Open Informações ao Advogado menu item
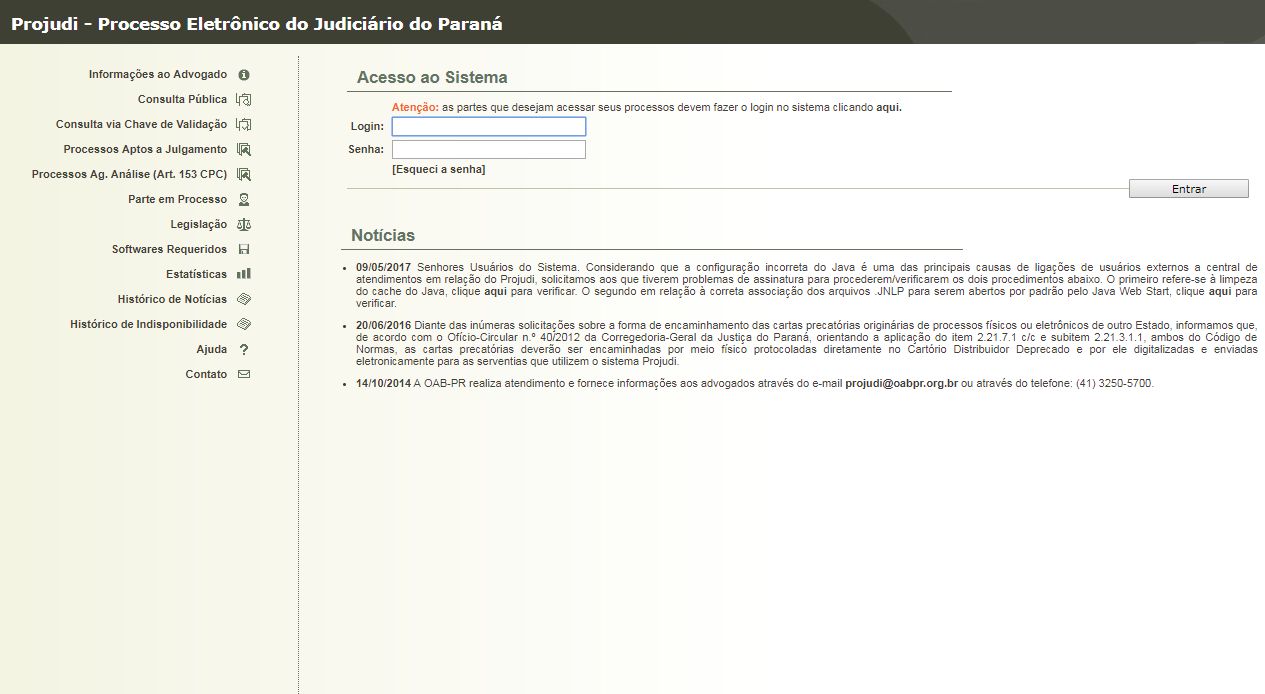Image resolution: width=1265 pixels, height=694 pixels. tap(158, 75)
